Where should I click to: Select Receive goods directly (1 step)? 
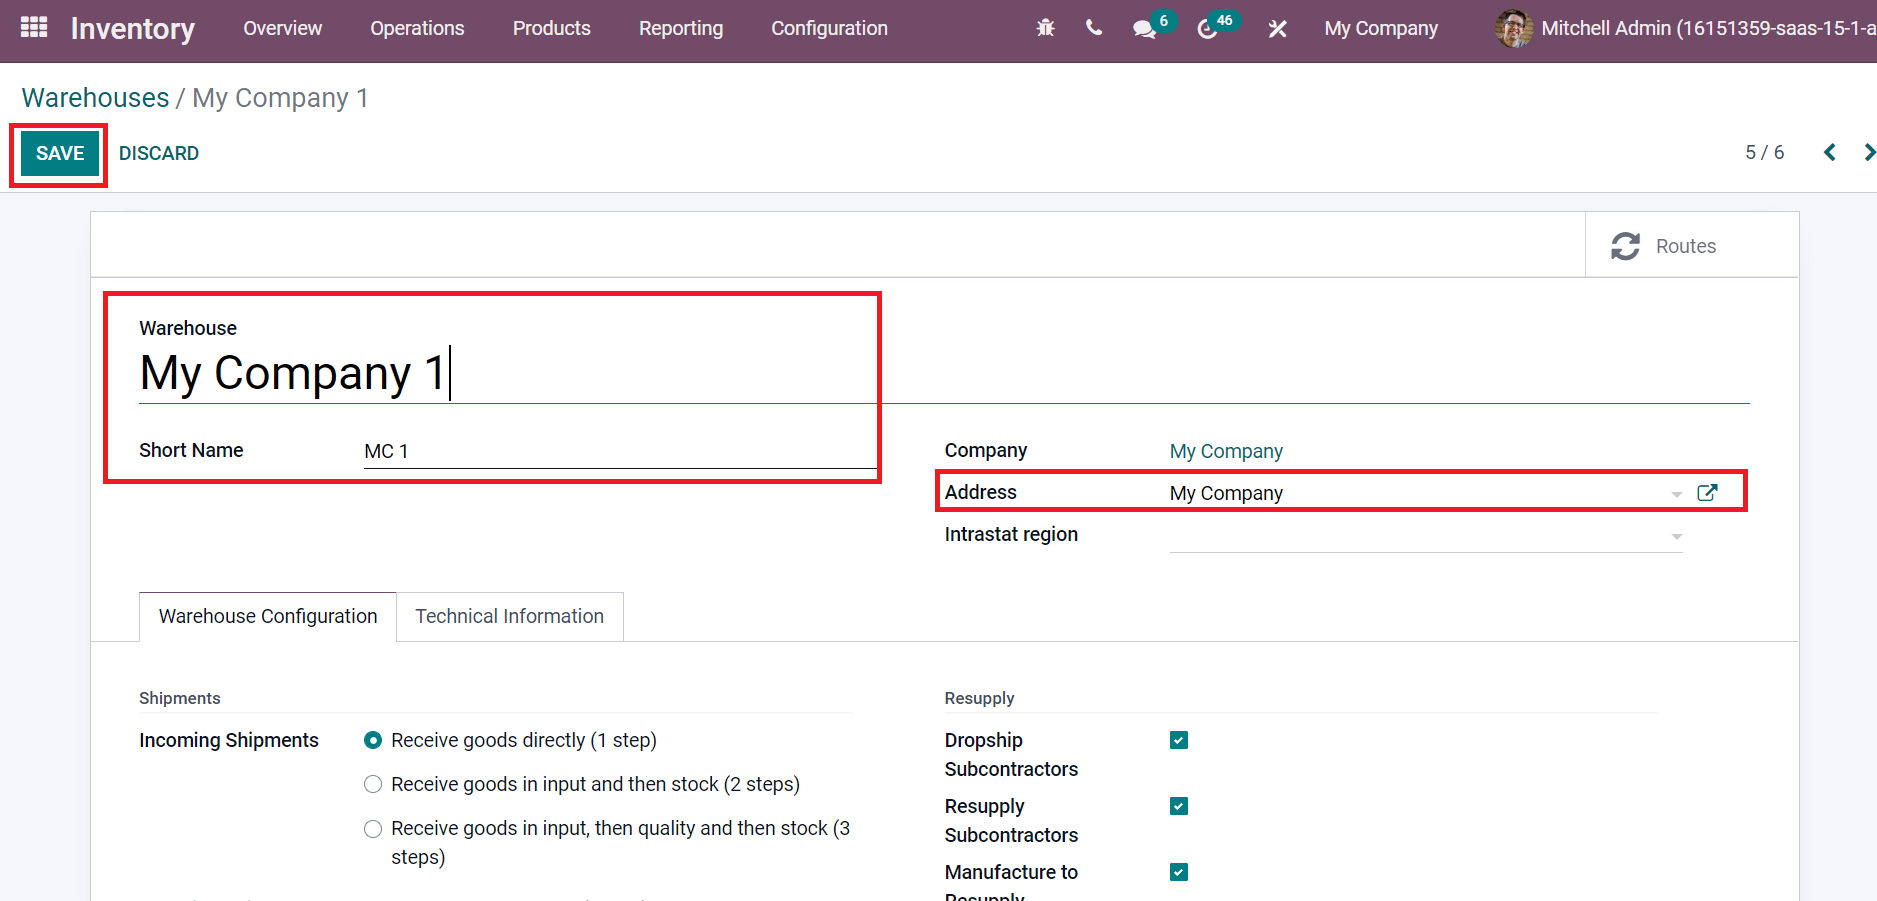click(x=373, y=740)
